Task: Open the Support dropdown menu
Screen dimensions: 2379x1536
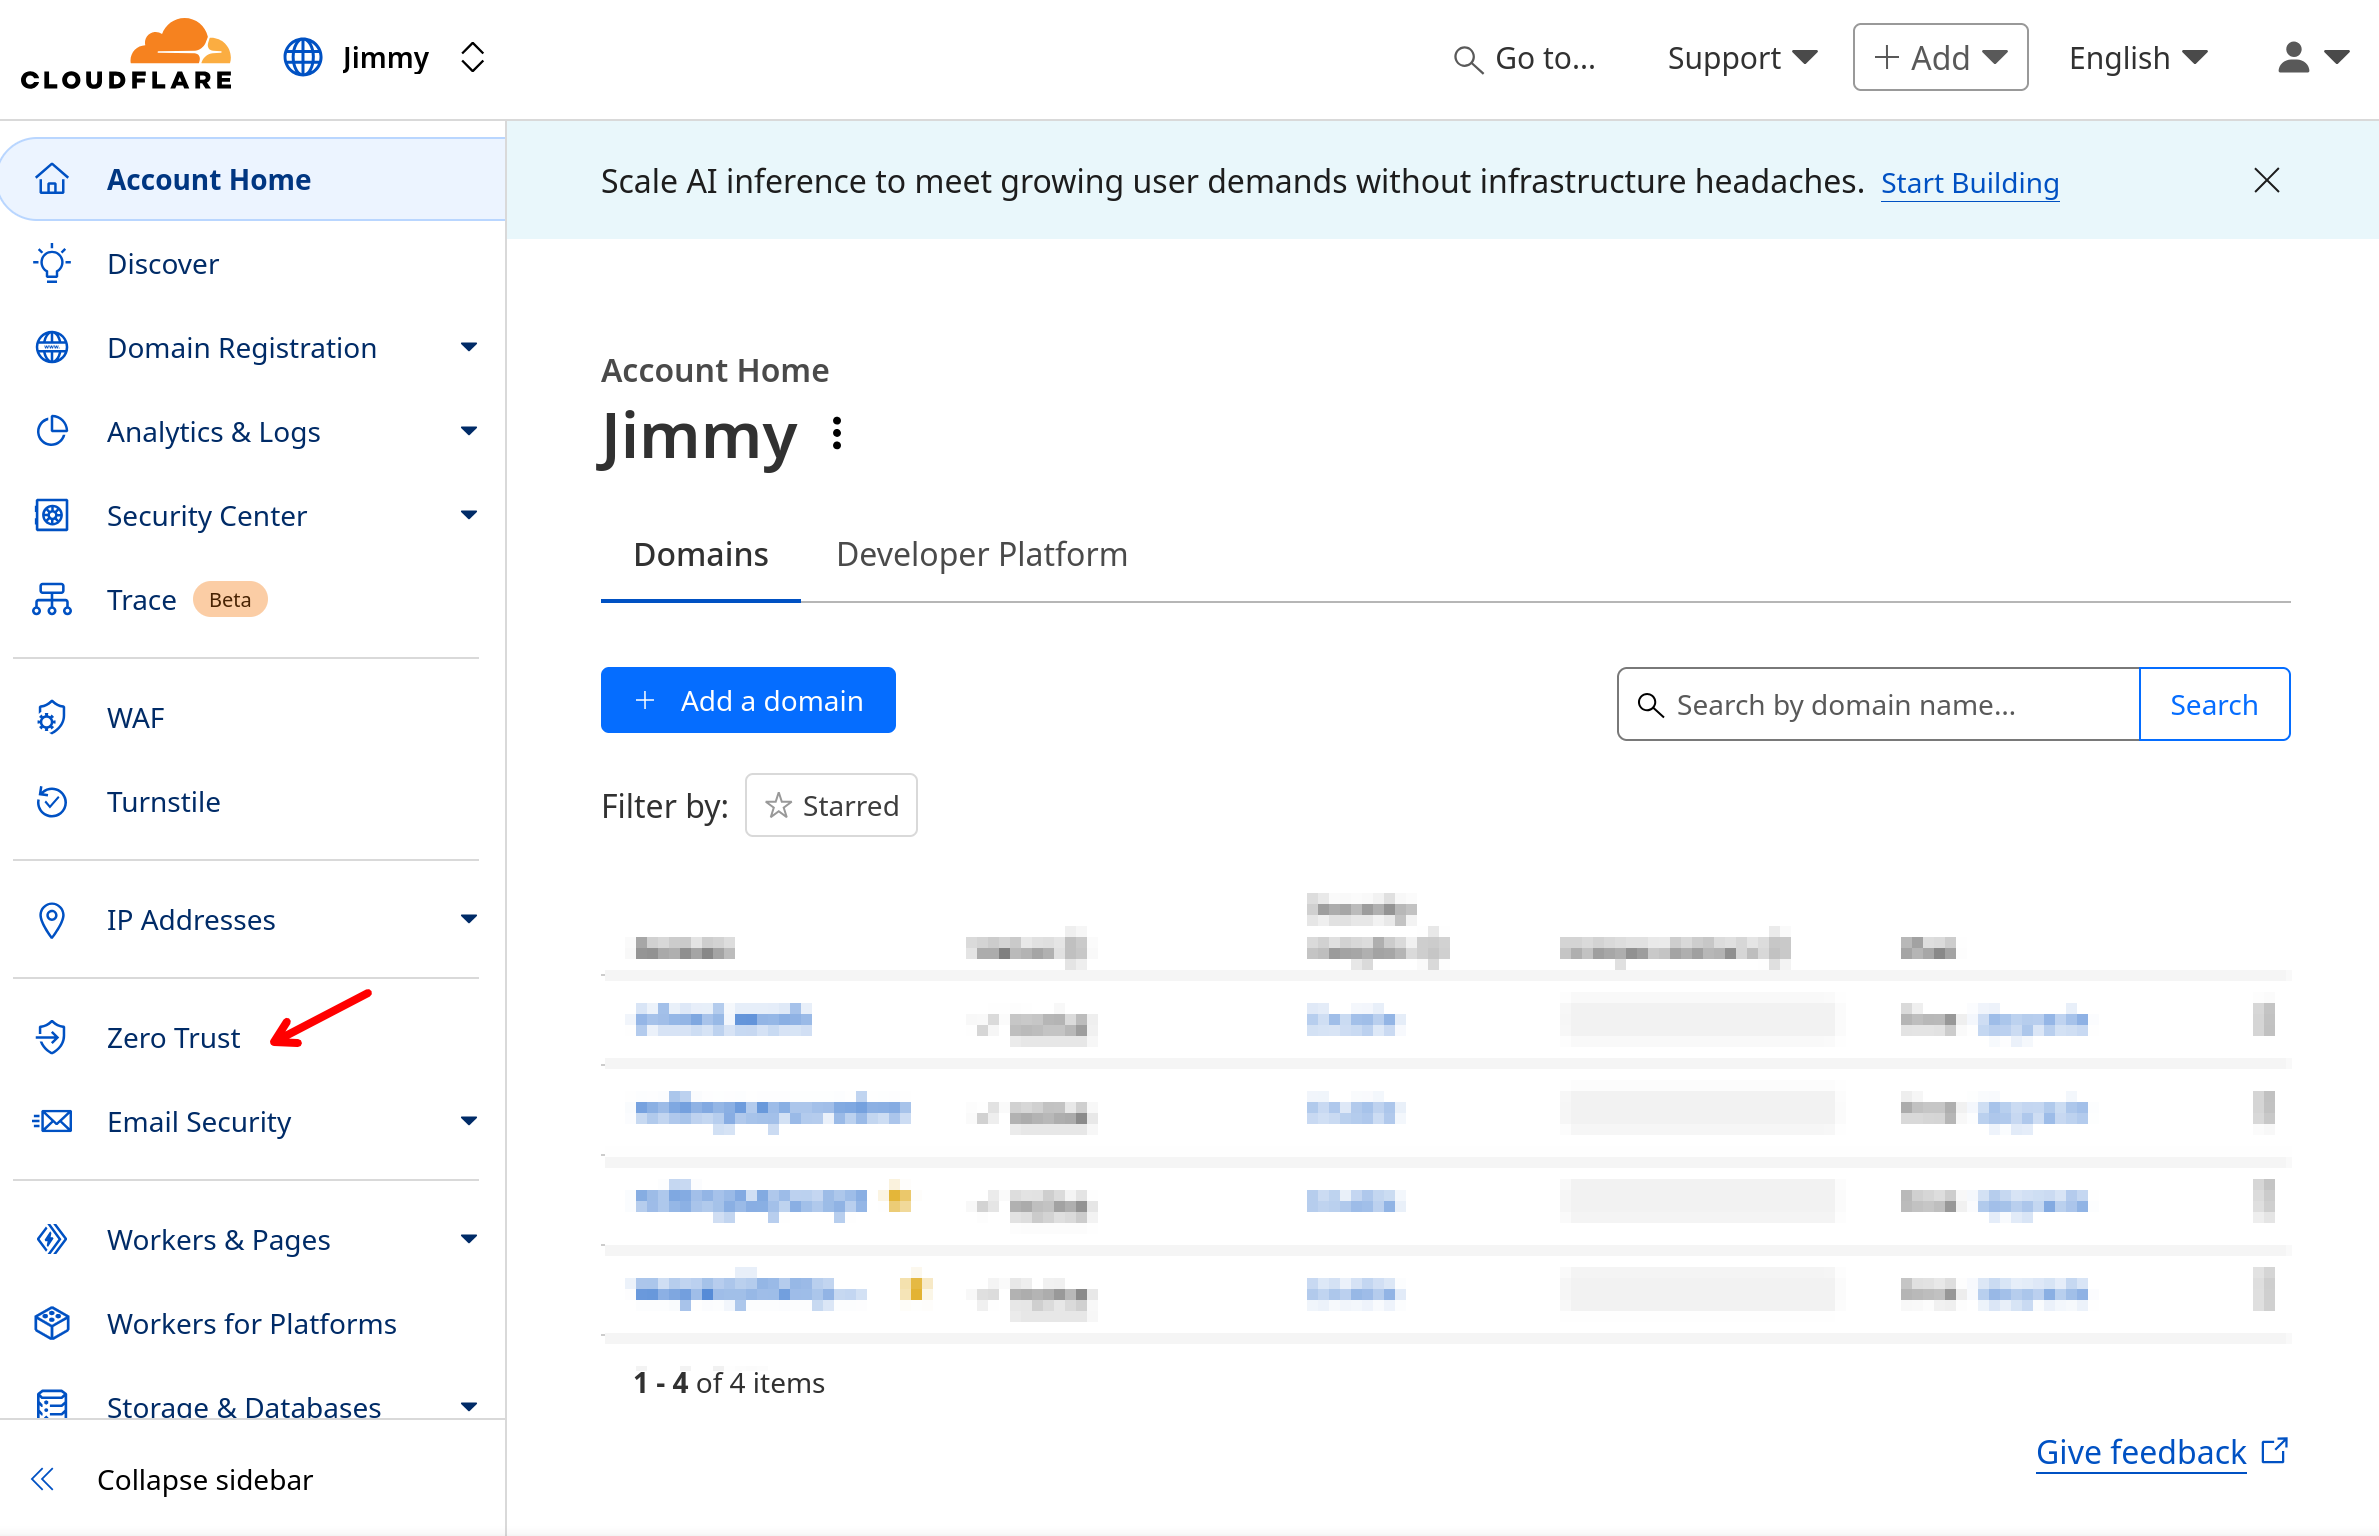Action: [x=1742, y=58]
